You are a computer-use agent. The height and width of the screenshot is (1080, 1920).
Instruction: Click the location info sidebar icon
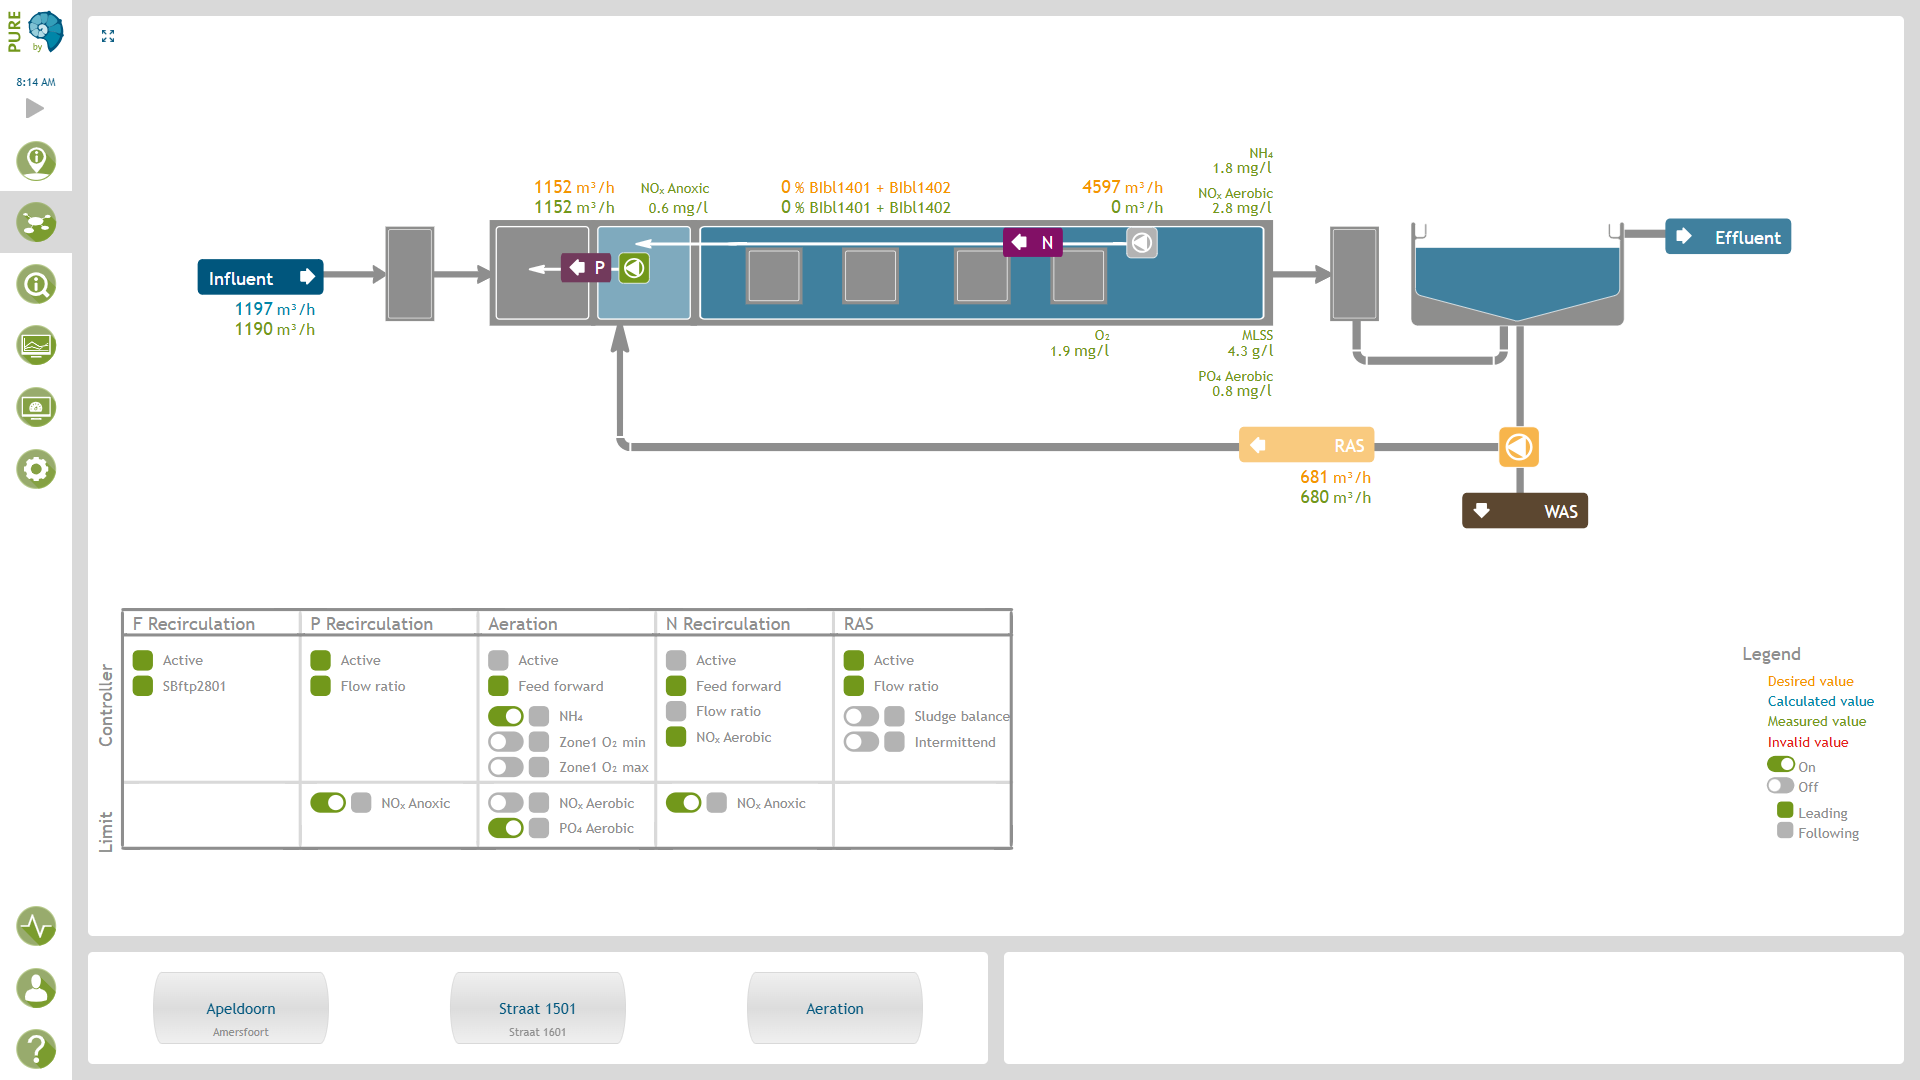point(36,160)
